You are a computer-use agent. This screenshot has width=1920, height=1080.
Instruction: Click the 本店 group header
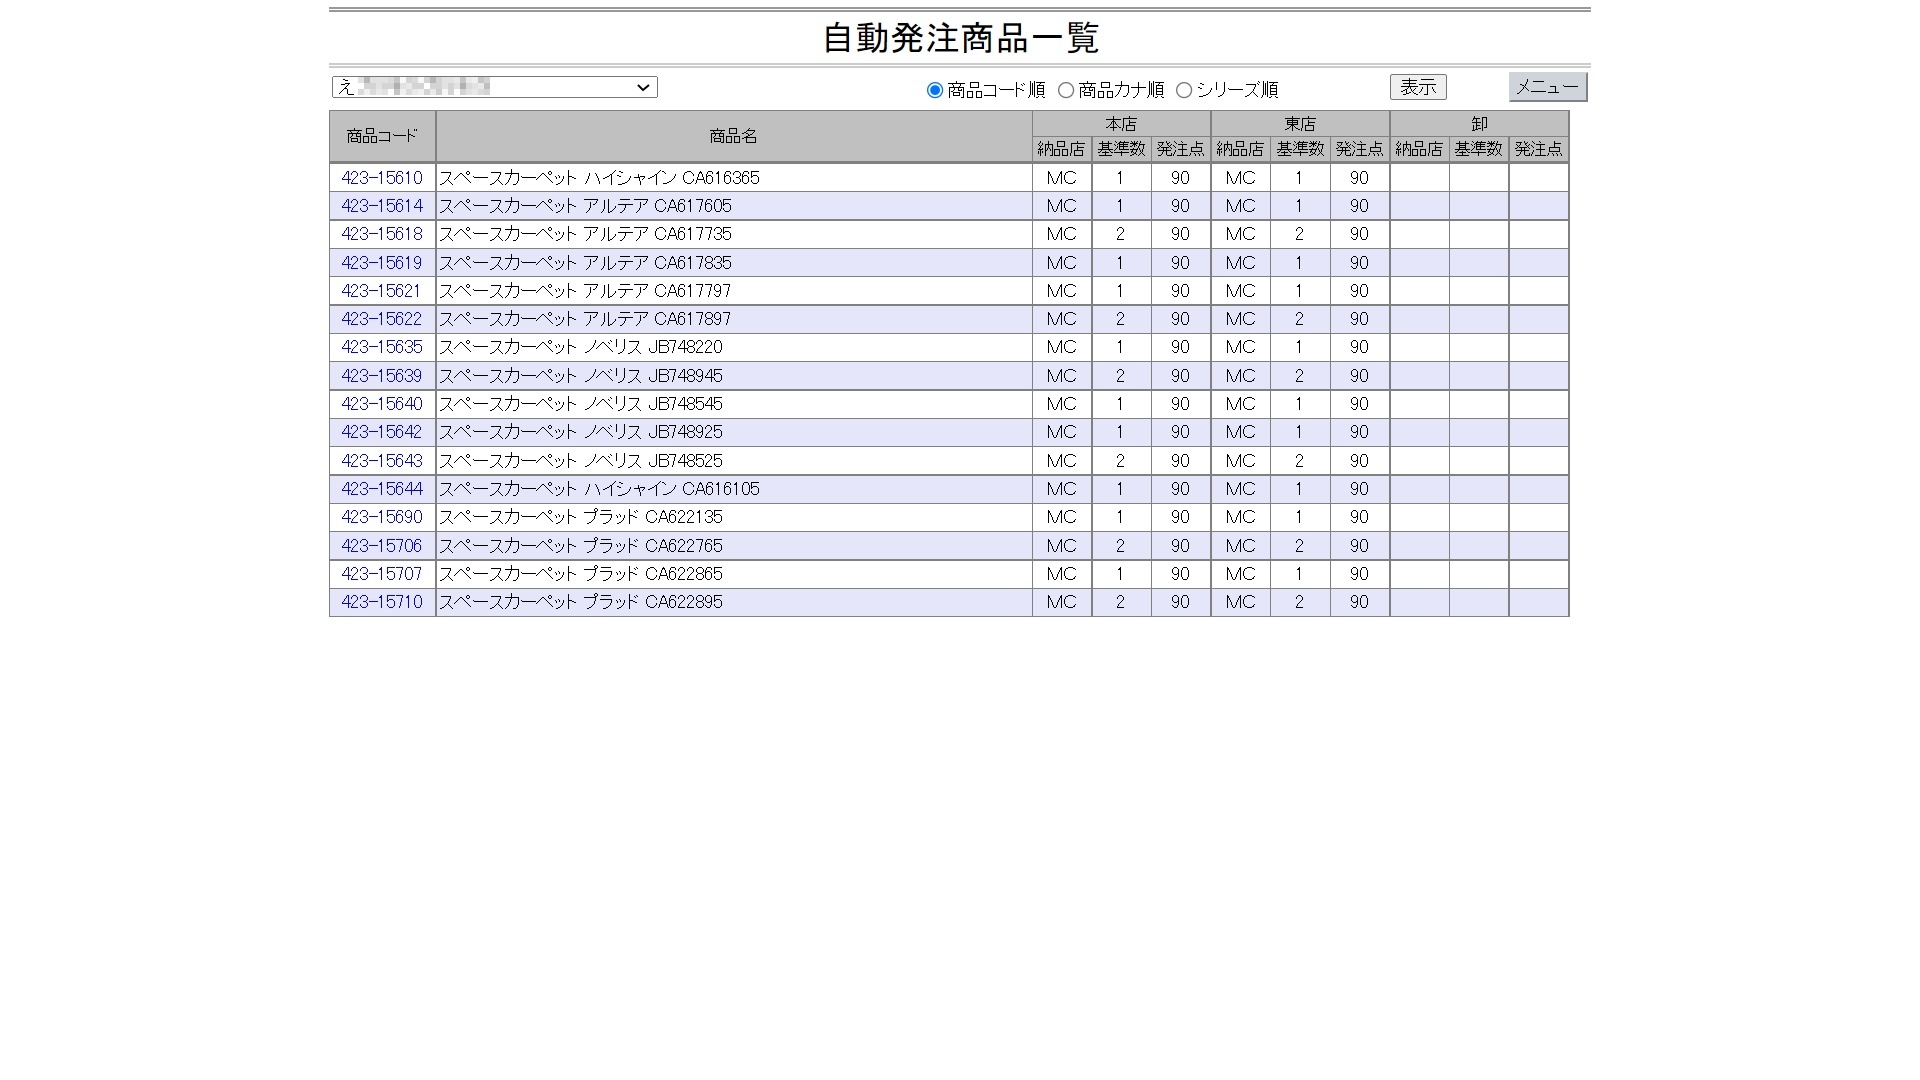pyautogui.click(x=1121, y=124)
